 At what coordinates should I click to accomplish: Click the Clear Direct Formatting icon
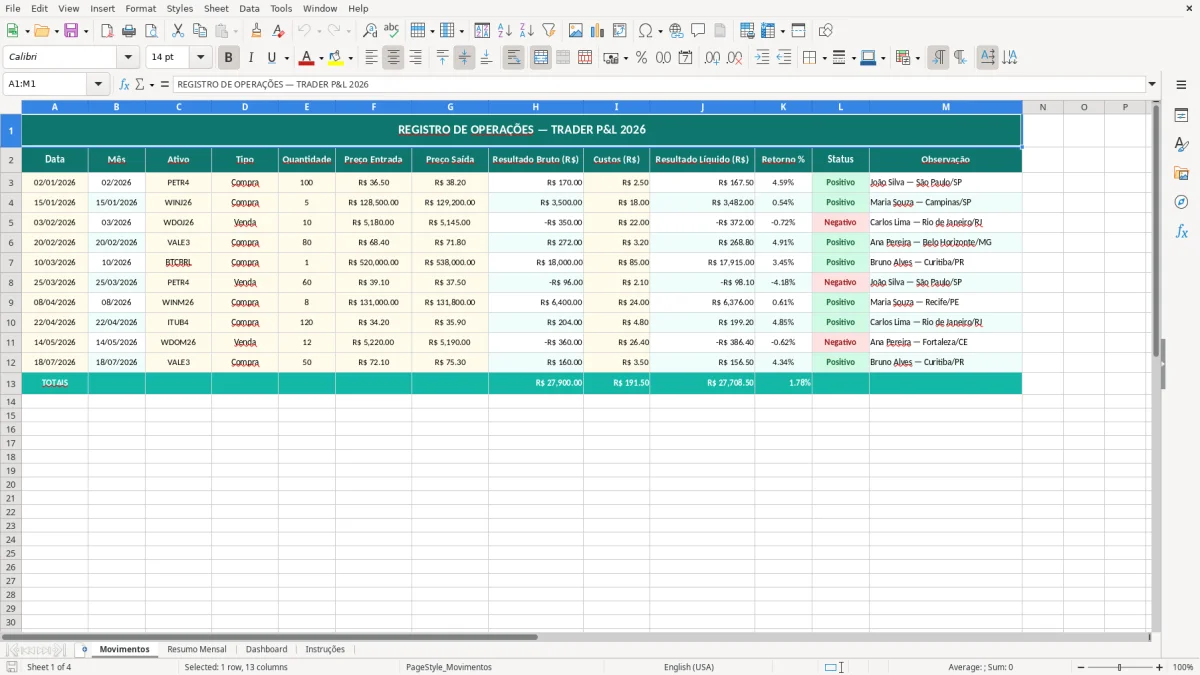(x=279, y=31)
